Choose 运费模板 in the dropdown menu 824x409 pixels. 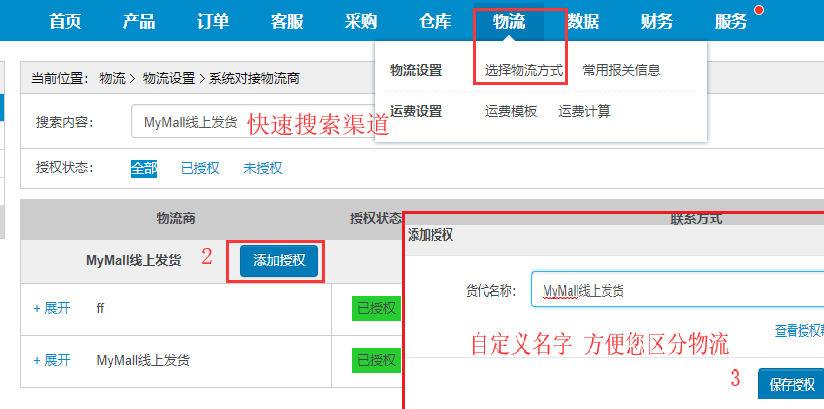(x=511, y=111)
